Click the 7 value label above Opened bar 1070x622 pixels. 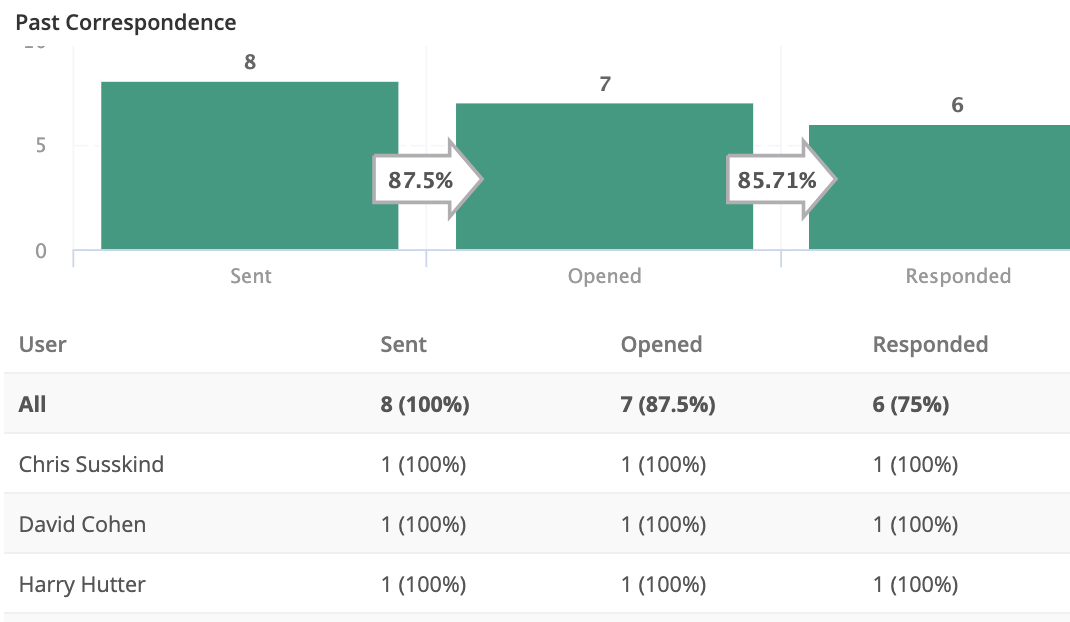[x=605, y=84]
